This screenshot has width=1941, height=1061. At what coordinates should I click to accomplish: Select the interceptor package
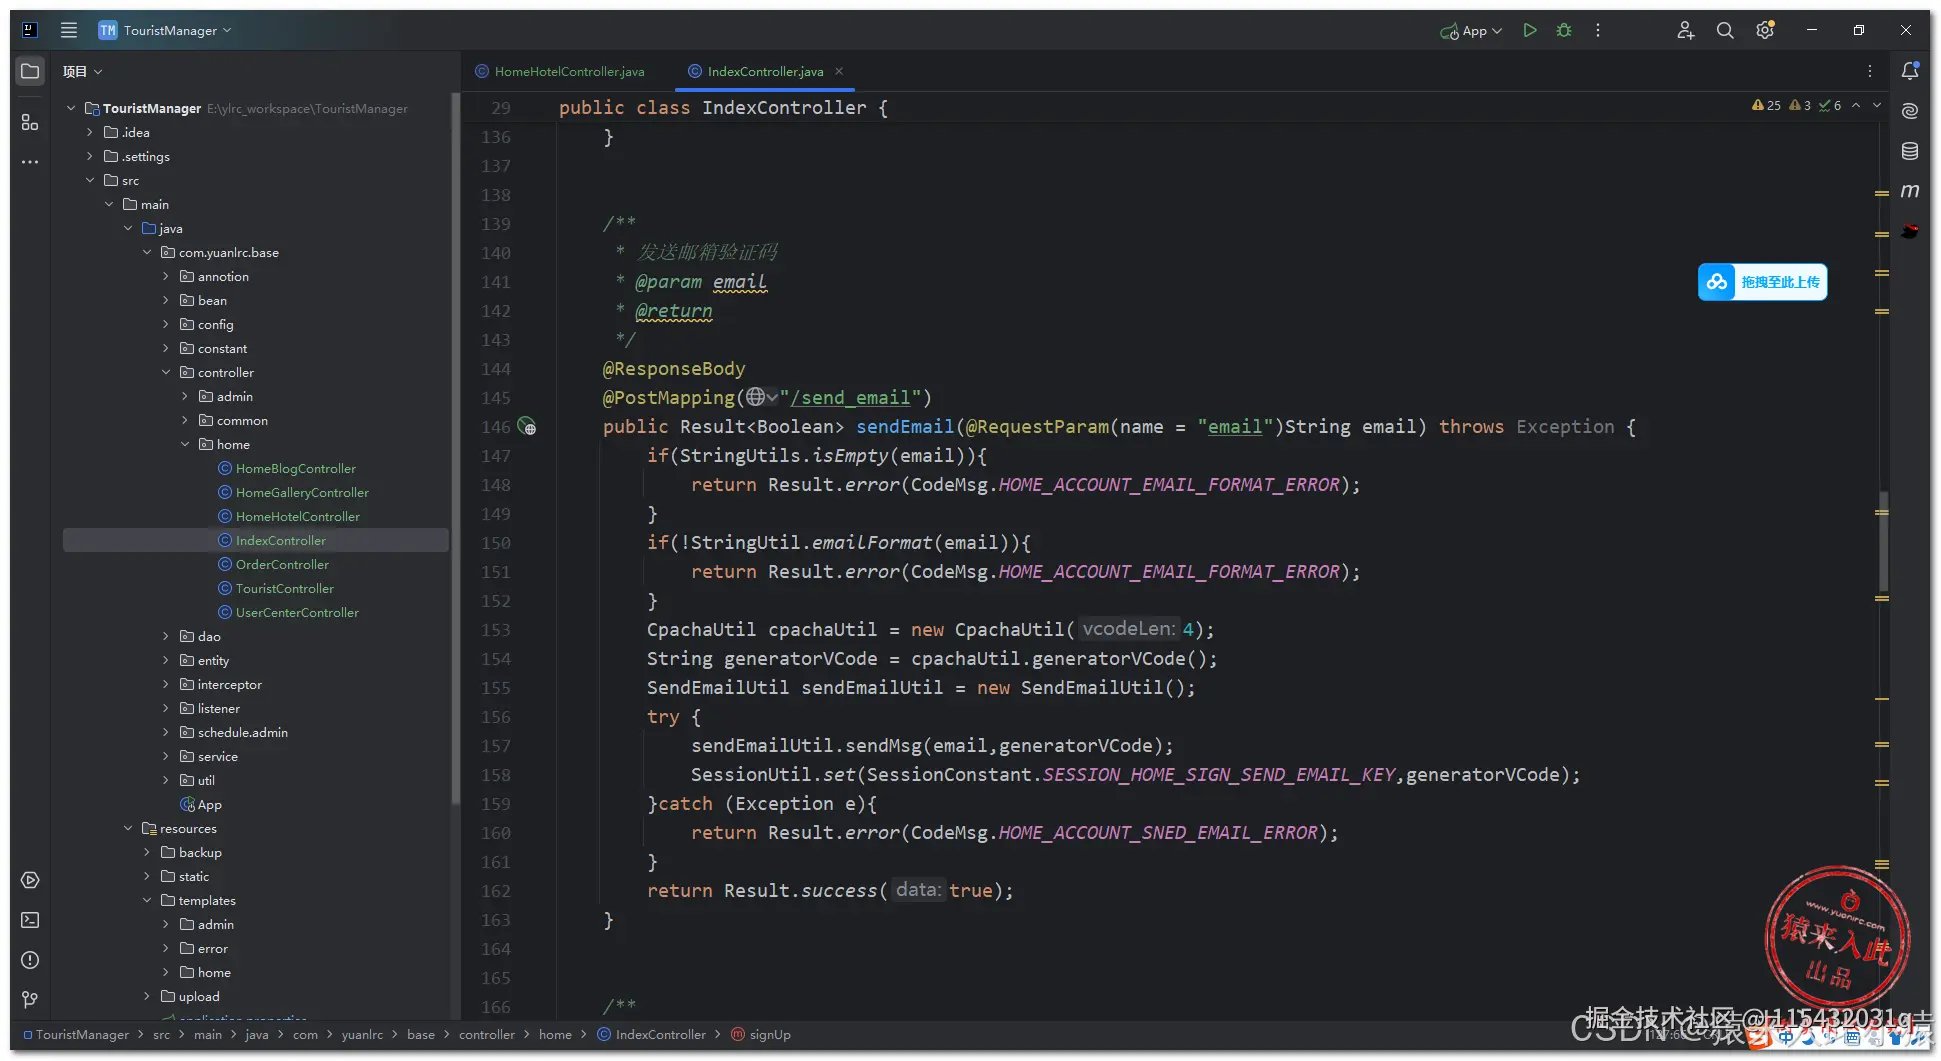coord(221,684)
